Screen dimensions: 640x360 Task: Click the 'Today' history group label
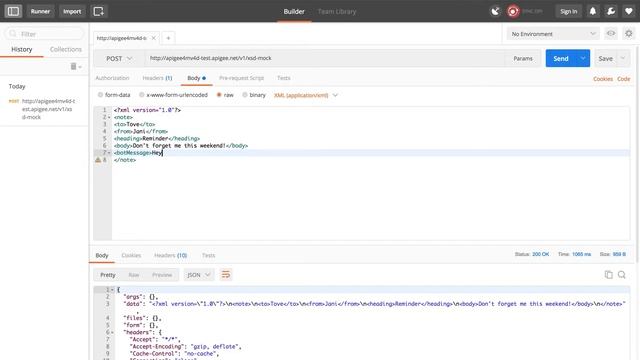point(17,86)
